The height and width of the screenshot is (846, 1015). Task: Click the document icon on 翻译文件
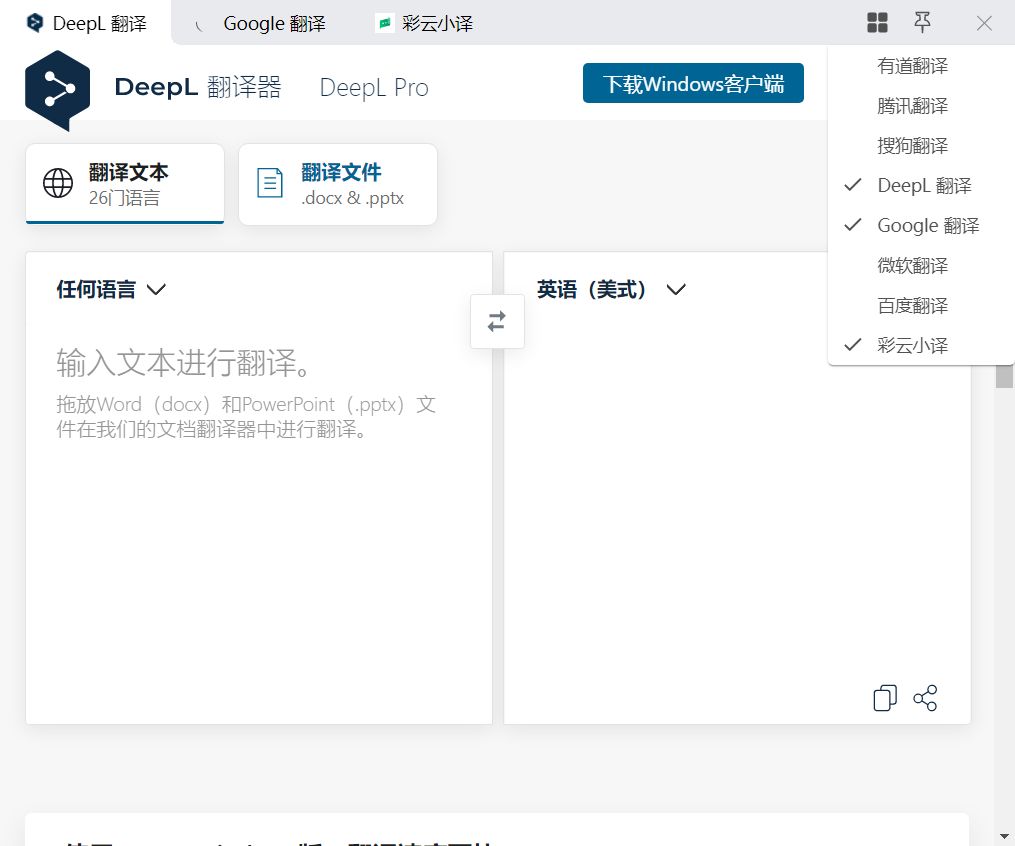pyautogui.click(x=270, y=183)
